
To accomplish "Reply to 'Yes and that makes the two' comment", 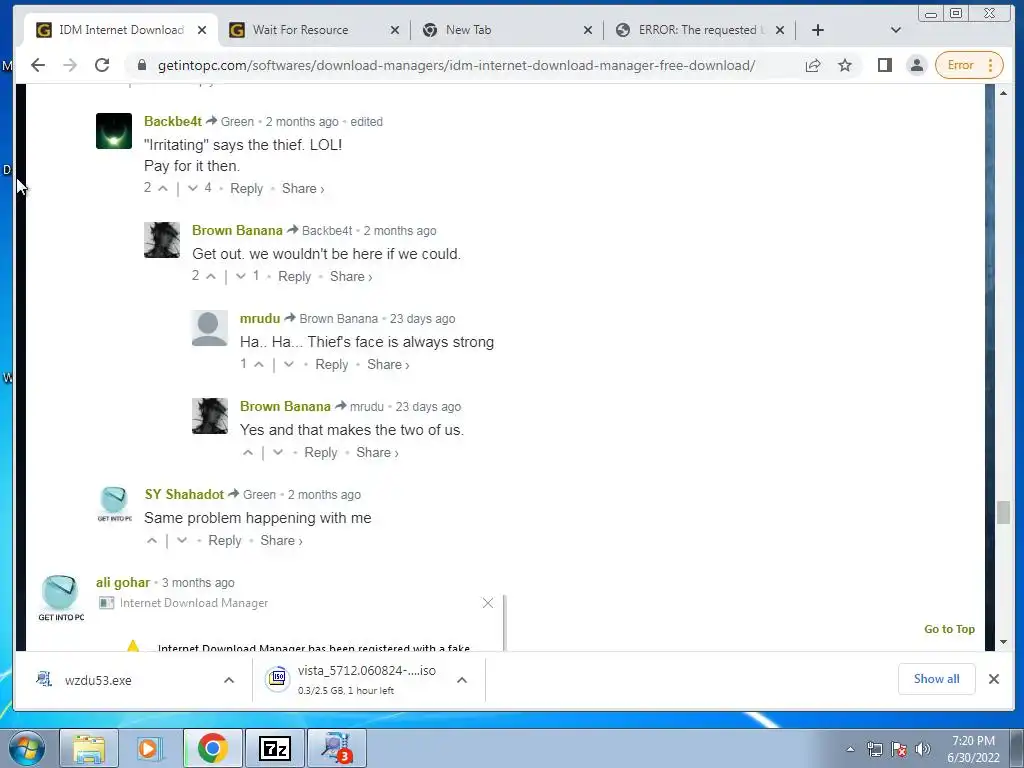I will point(321,453).
